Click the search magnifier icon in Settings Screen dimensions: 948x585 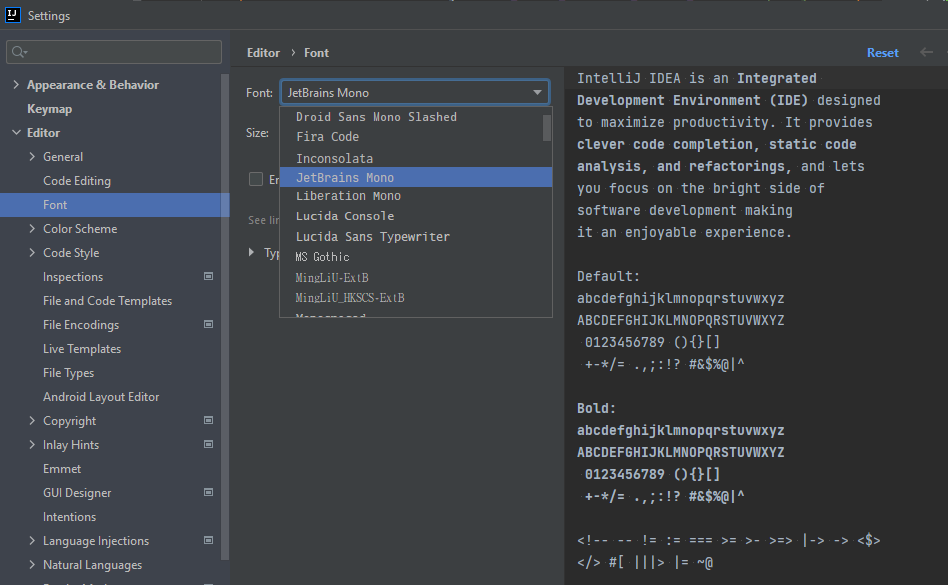pos(19,52)
